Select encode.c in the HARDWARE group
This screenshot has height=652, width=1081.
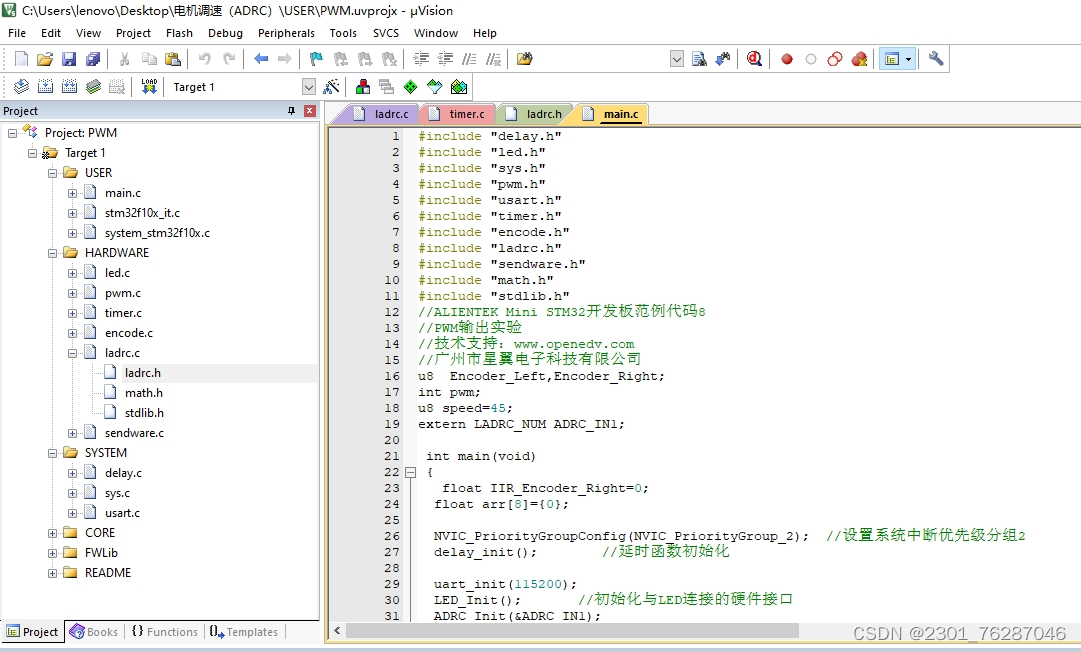pos(129,333)
